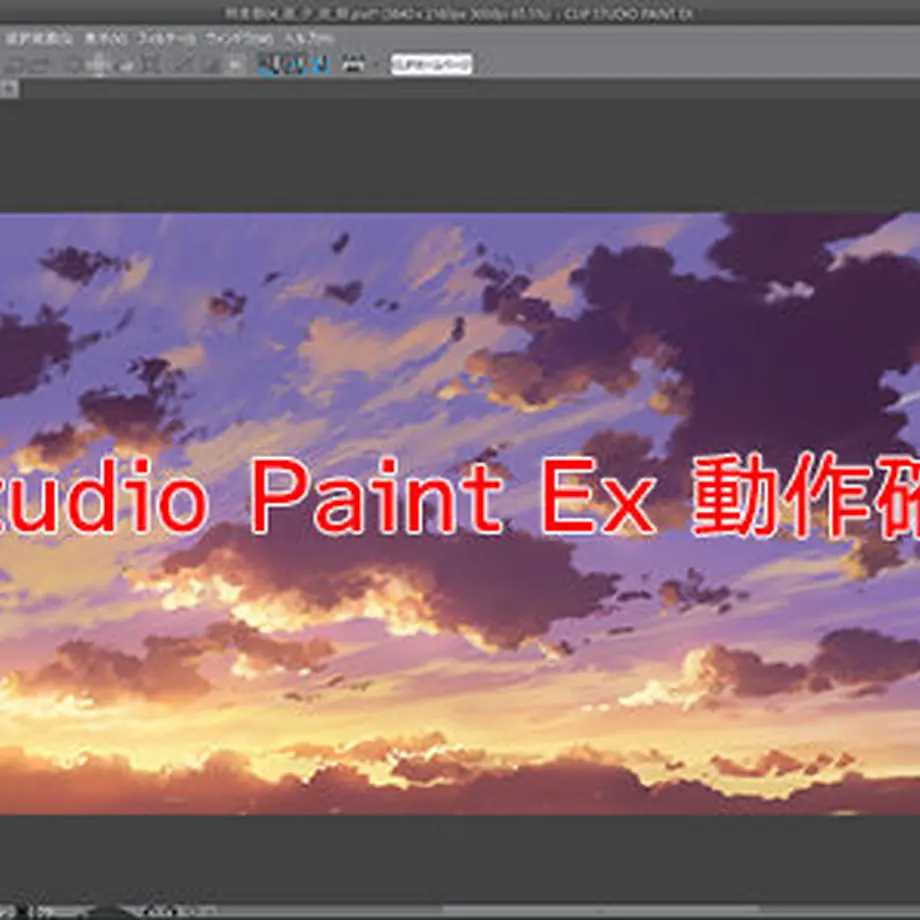
Task: Toggle the first blue snap icon
Action: coord(268,64)
